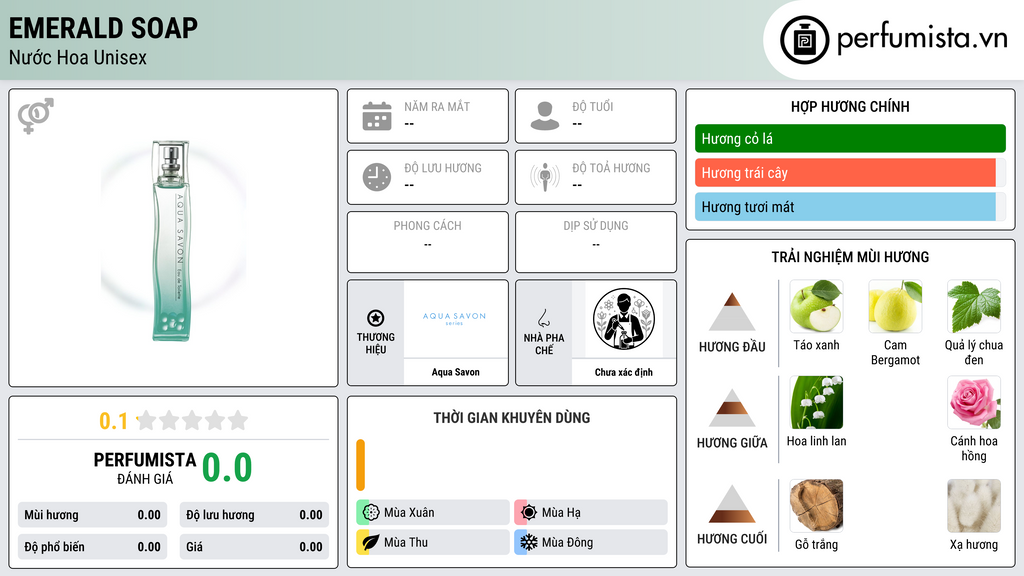
Task: Click the Aqua Savon brand name link
Action: (x=455, y=372)
